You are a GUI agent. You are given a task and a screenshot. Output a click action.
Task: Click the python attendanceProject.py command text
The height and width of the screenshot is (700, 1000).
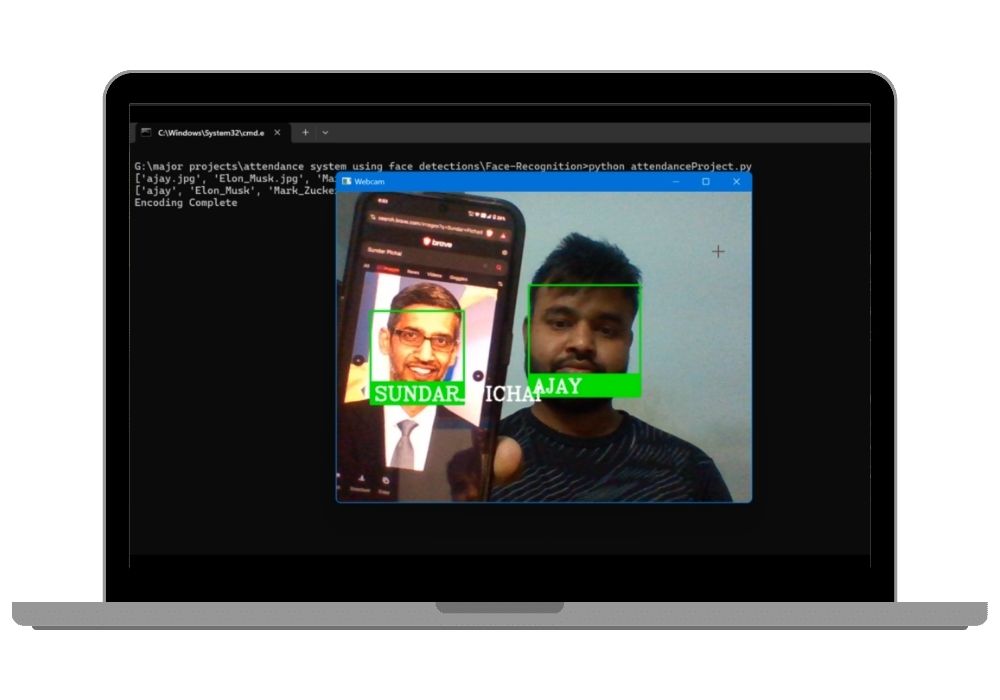pyautogui.click(x=670, y=166)
